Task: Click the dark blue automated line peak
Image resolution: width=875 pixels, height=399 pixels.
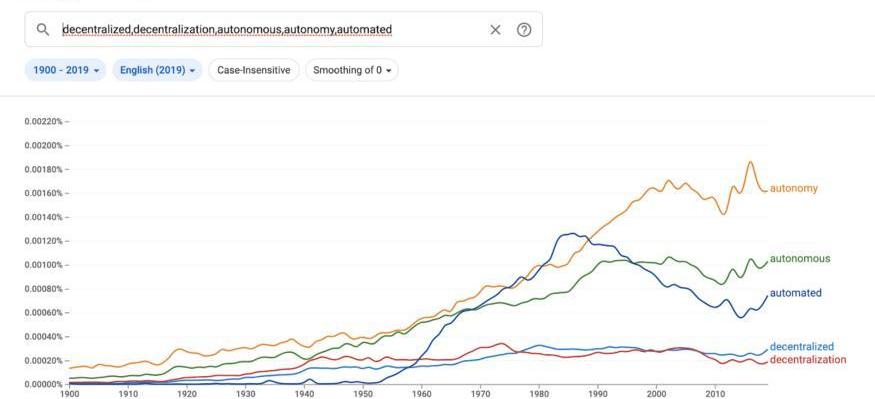Action: coord(571,234)
